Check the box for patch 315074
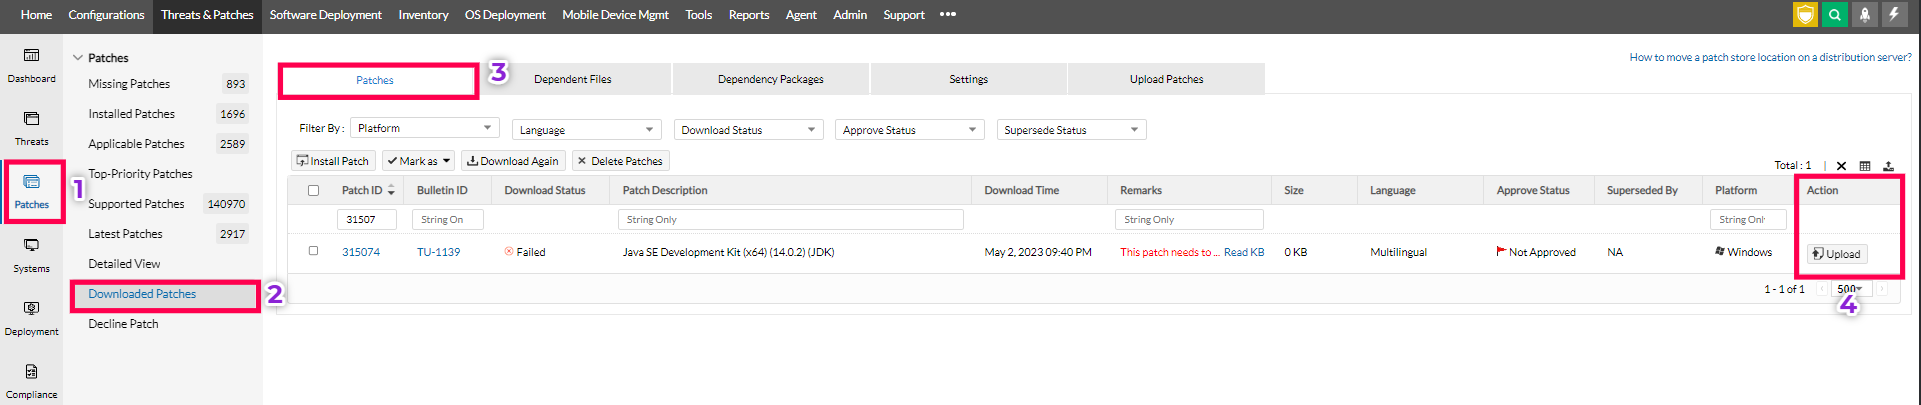 313,251
